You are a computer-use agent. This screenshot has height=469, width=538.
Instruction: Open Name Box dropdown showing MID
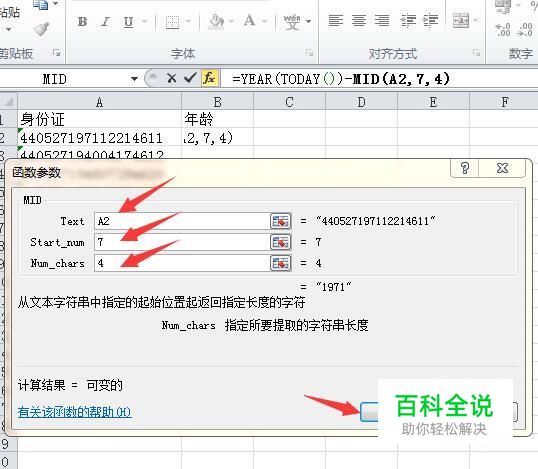pos(134,79)
